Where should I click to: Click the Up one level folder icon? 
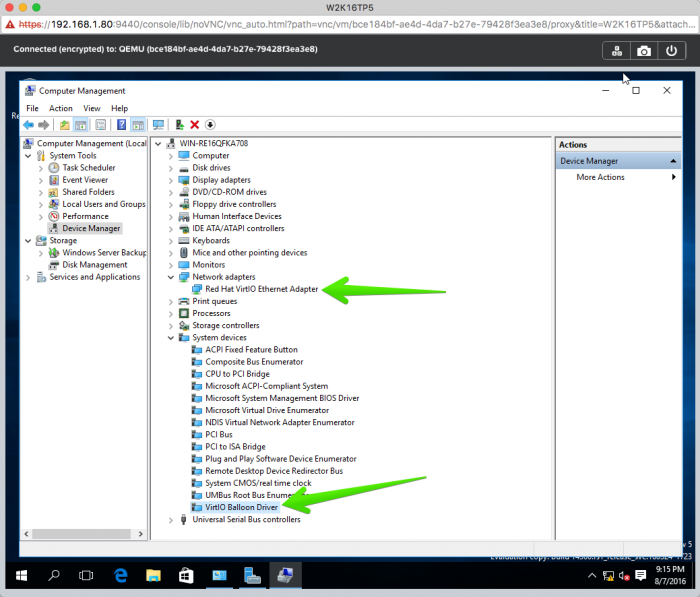(65, 125)
